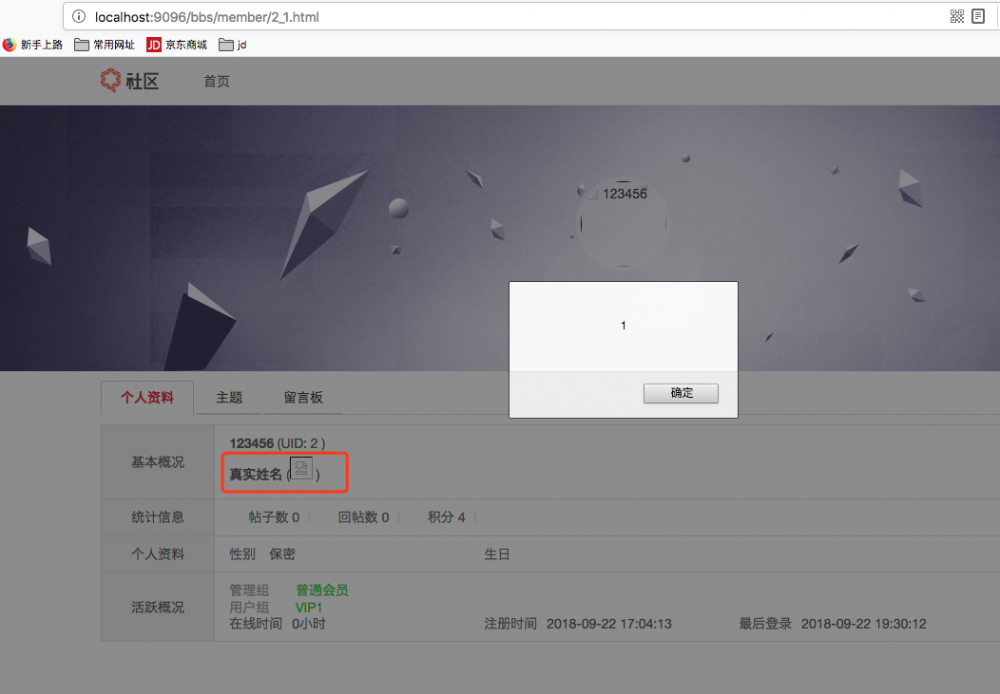Switch to the 主题 tab

pyautogui.click(x=229, y=397)
